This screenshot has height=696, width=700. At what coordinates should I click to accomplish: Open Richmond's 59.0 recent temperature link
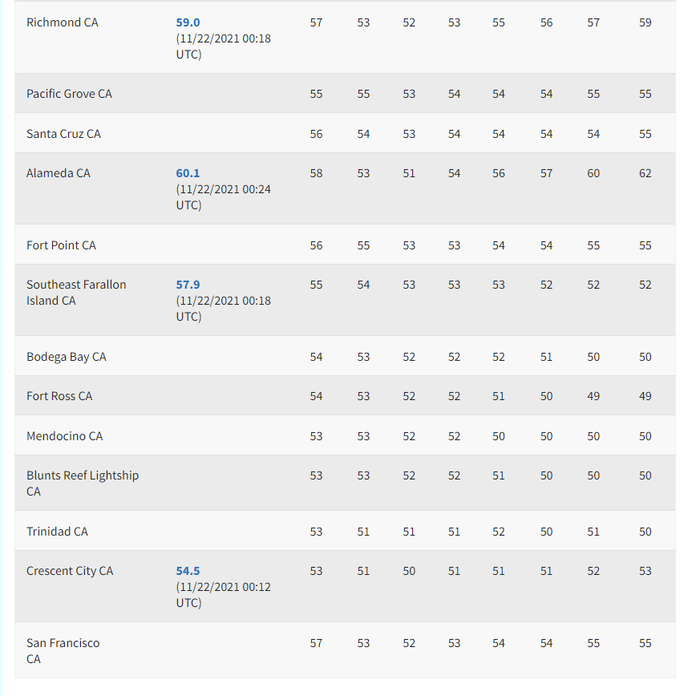click(x=187, y=22)
